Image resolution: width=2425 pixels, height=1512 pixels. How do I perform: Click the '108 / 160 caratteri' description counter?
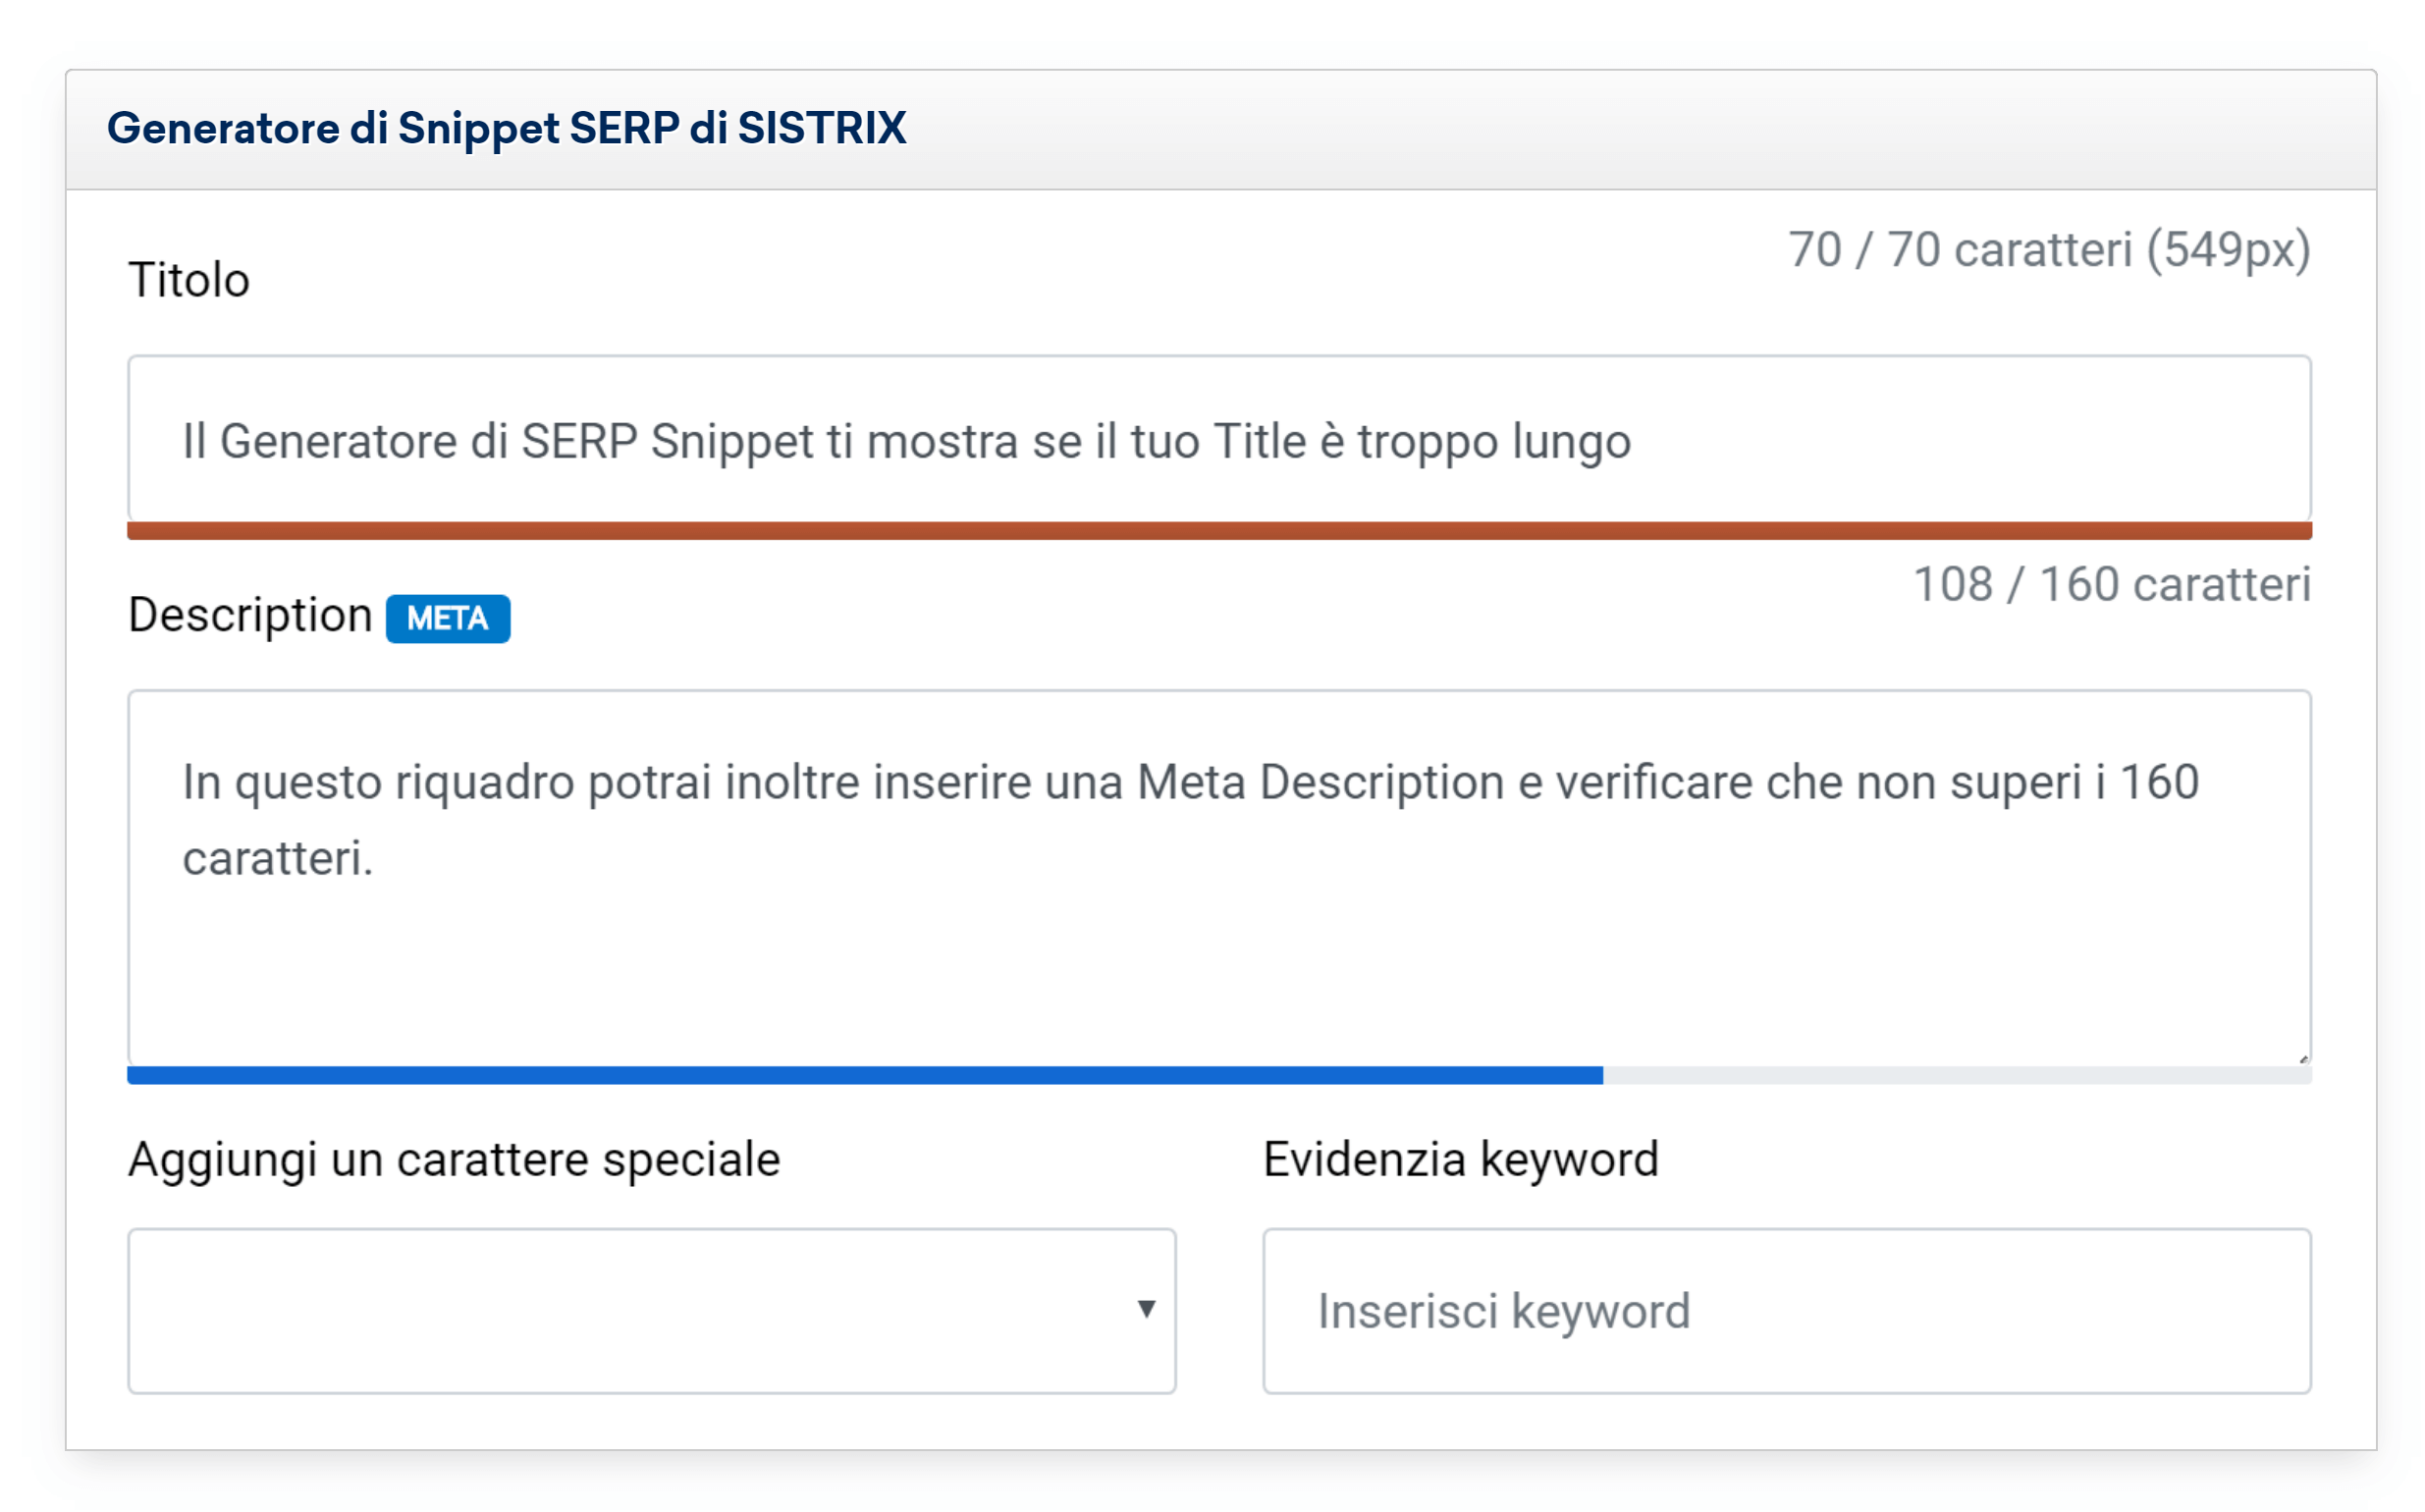point(2111,585)
